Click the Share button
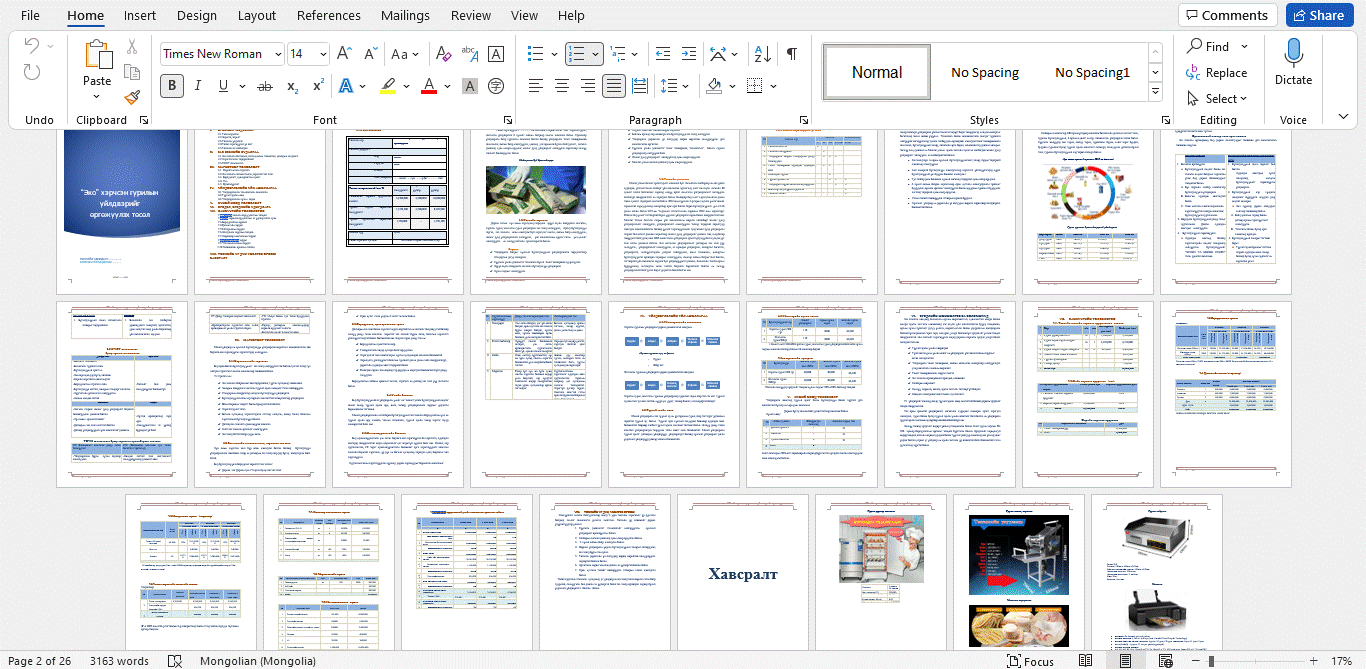 coord(1319,15)
